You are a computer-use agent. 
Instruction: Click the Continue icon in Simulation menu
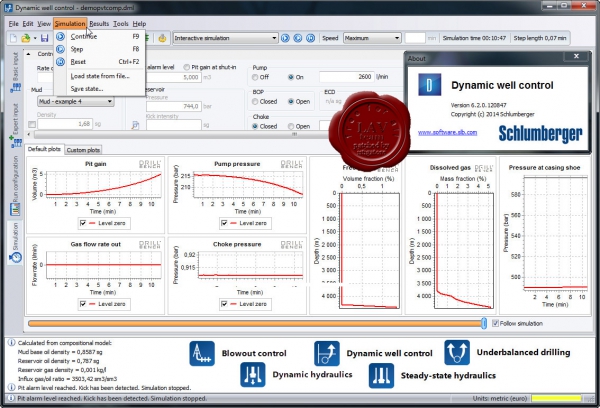[x=60, y=36]
